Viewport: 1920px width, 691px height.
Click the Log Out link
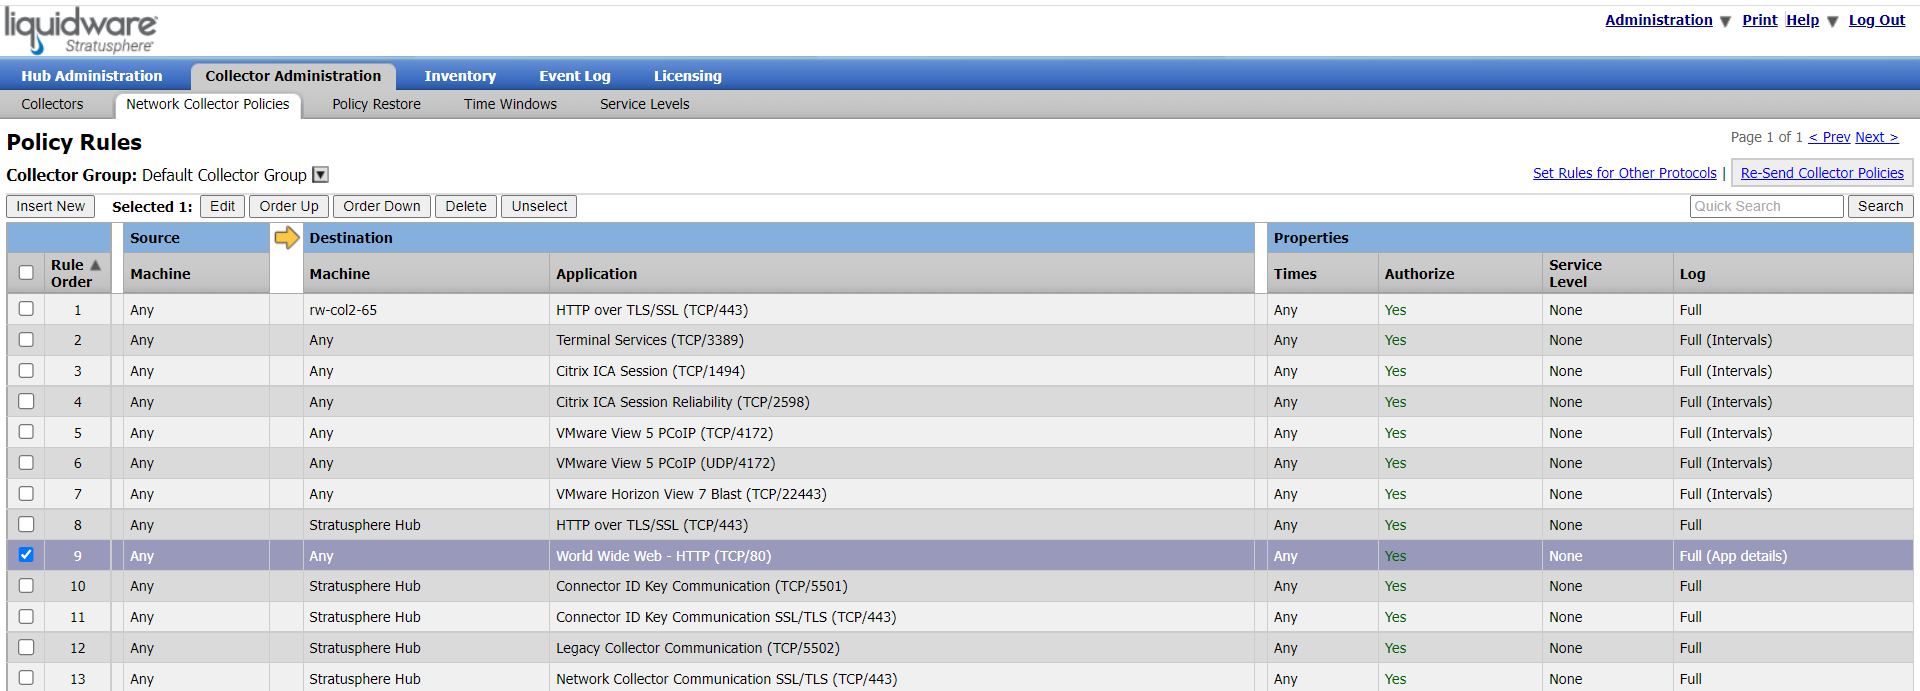[1877, 20]
